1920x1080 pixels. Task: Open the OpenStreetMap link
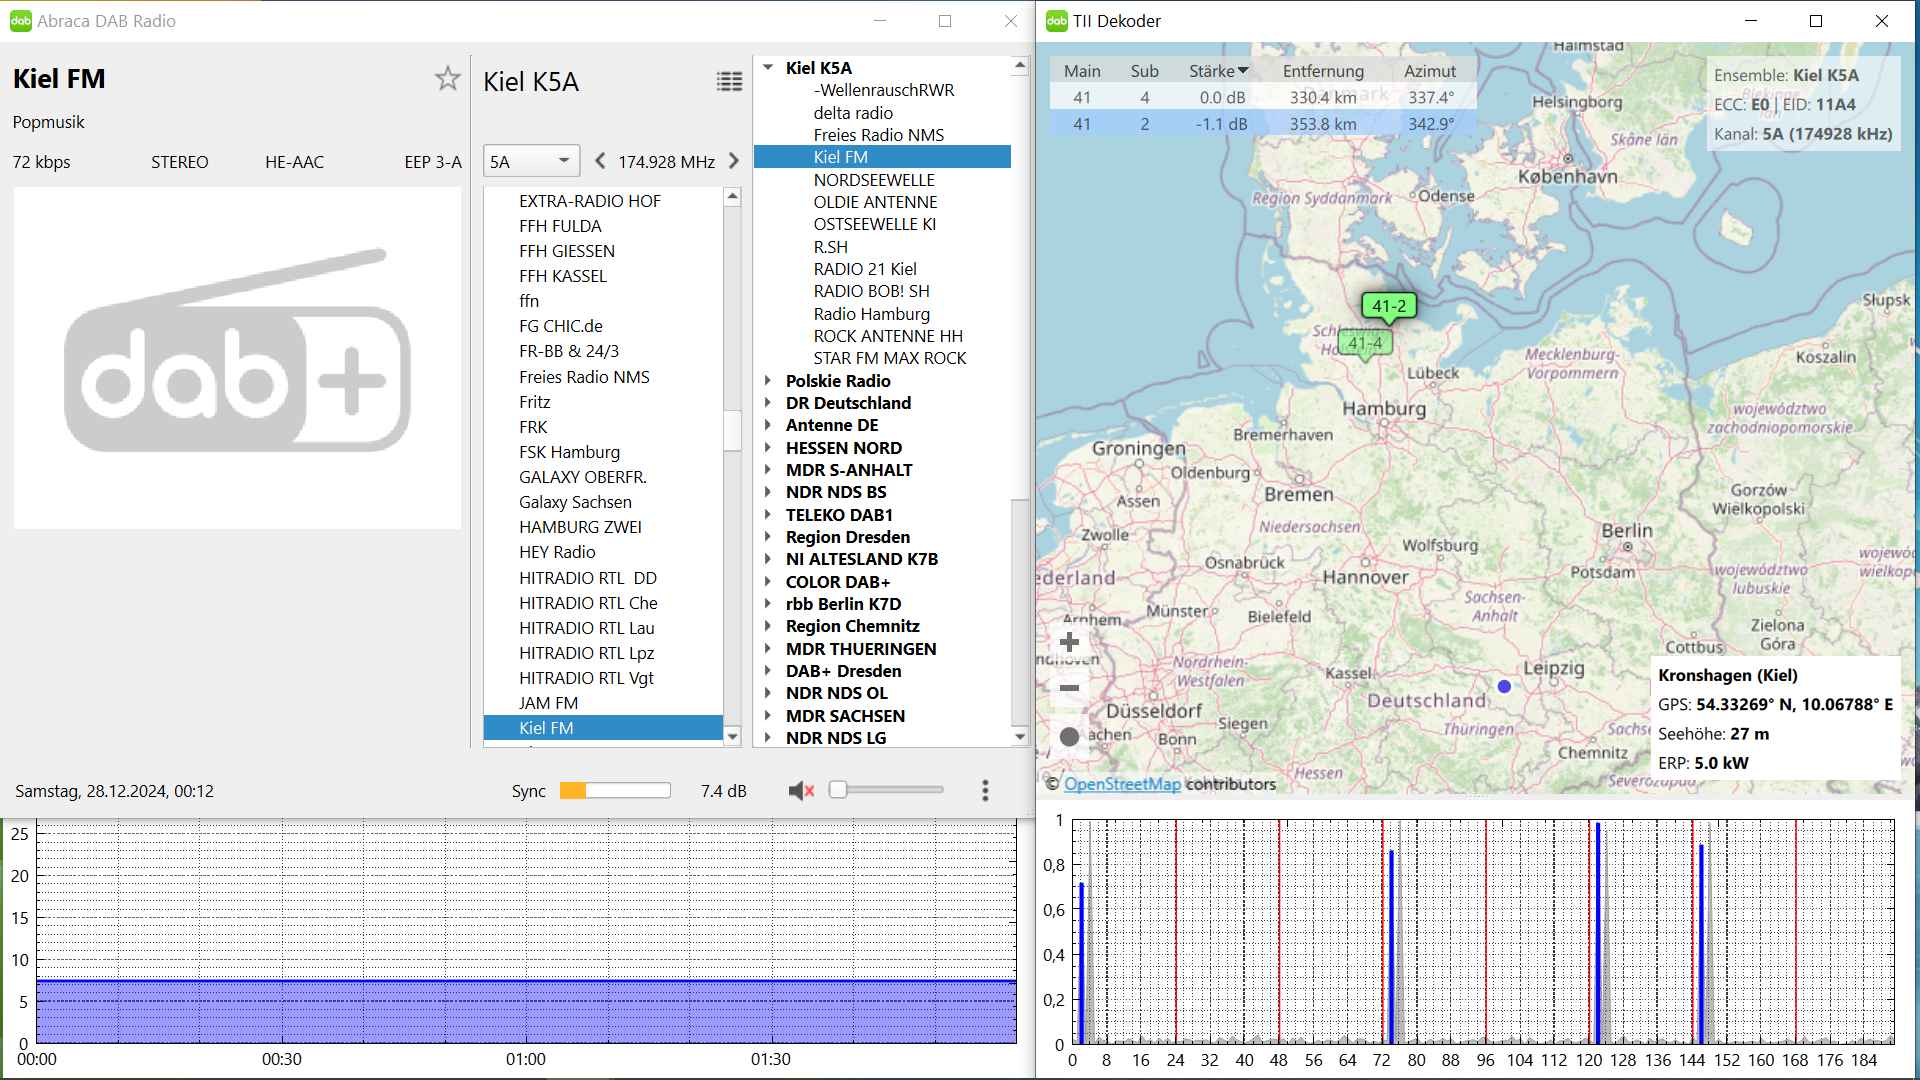tap(1122, 784)
